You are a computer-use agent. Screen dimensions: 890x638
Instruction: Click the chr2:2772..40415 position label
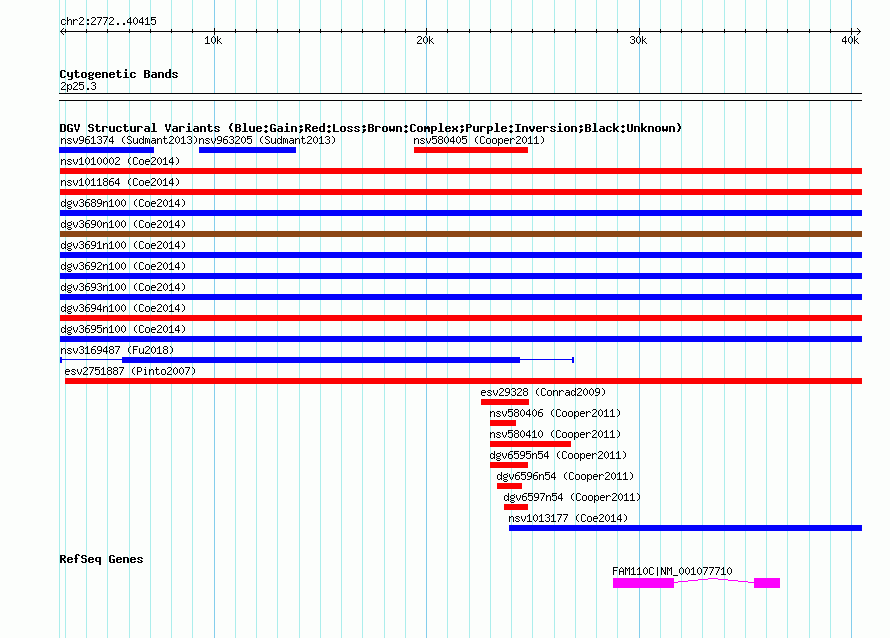coord(108,22)
